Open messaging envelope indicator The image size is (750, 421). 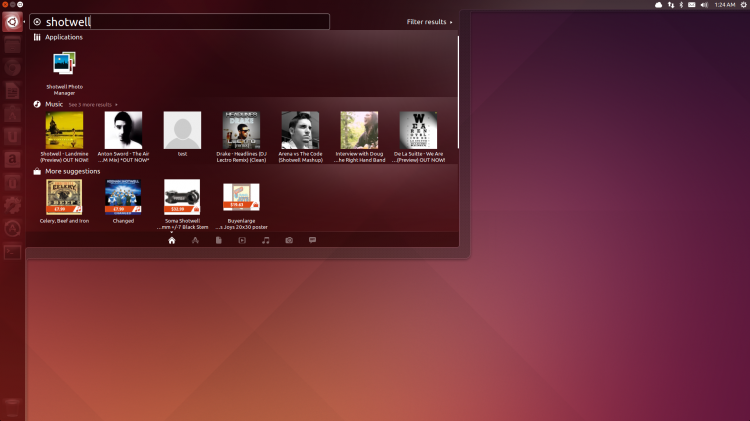pos(692,5)
